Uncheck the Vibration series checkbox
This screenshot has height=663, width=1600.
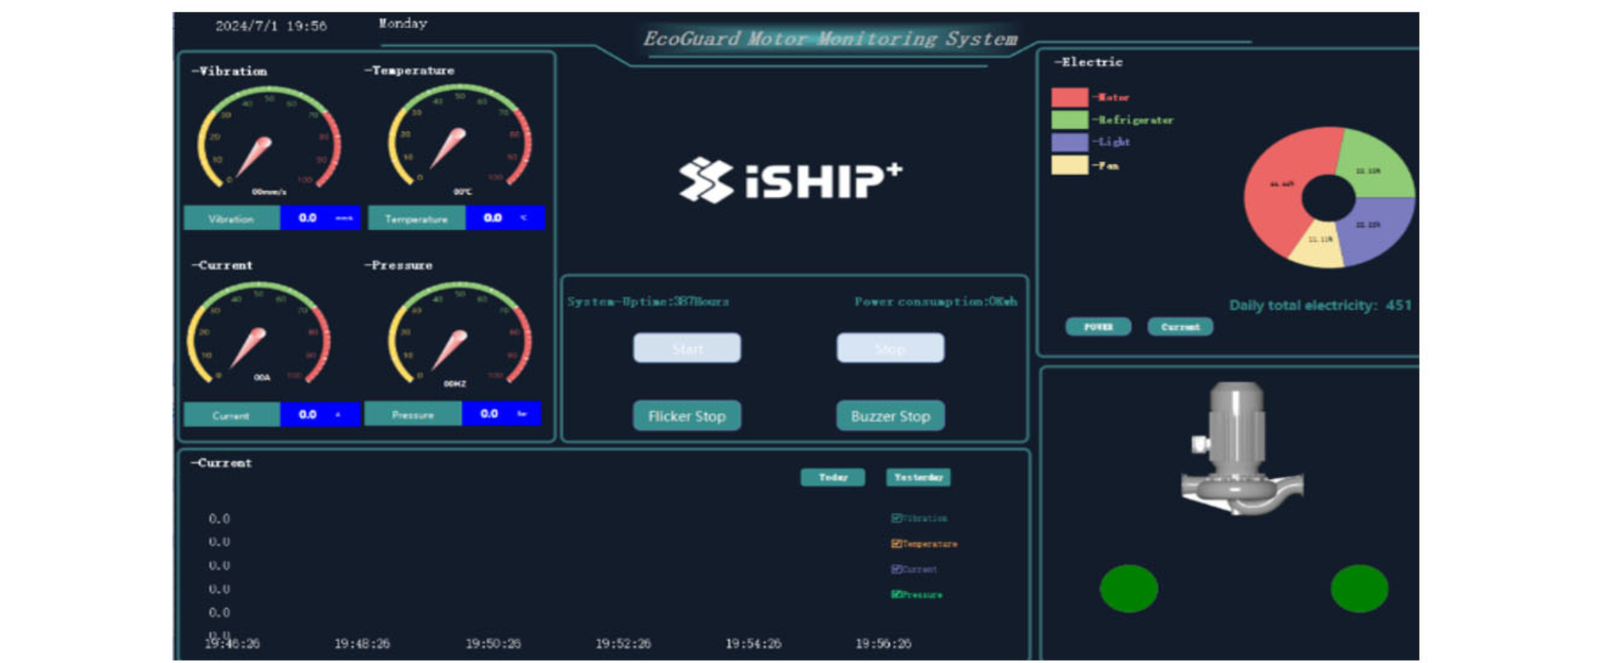[x=896, y=518]
